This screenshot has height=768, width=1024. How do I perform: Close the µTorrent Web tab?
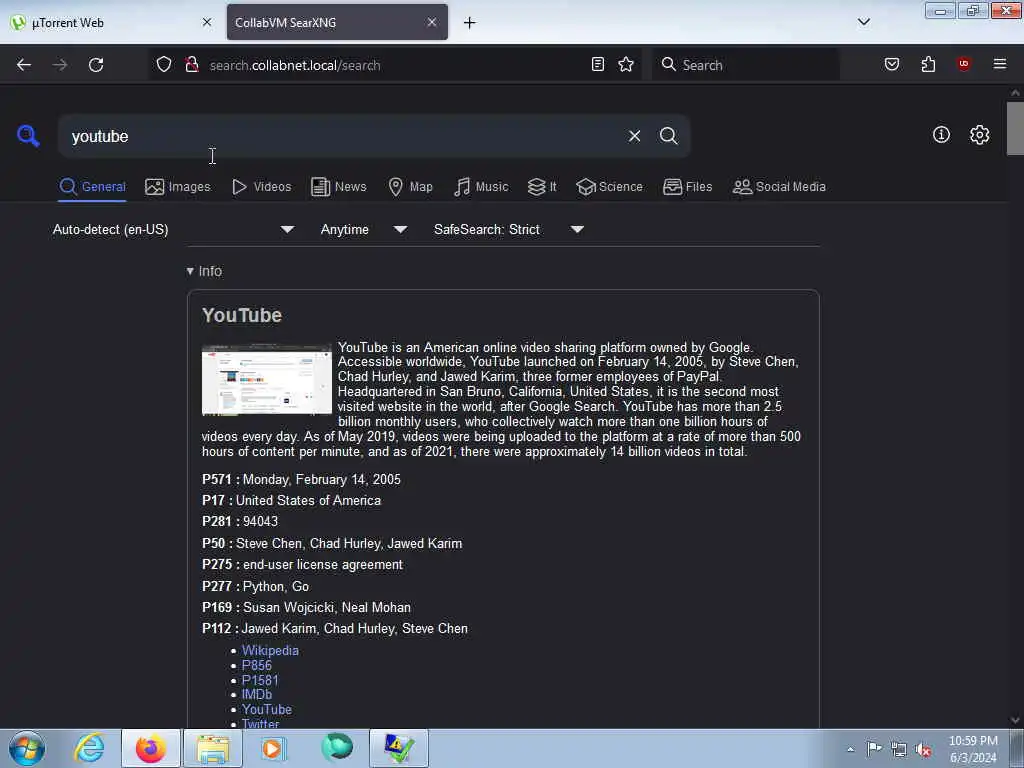[x=207, y=22]
